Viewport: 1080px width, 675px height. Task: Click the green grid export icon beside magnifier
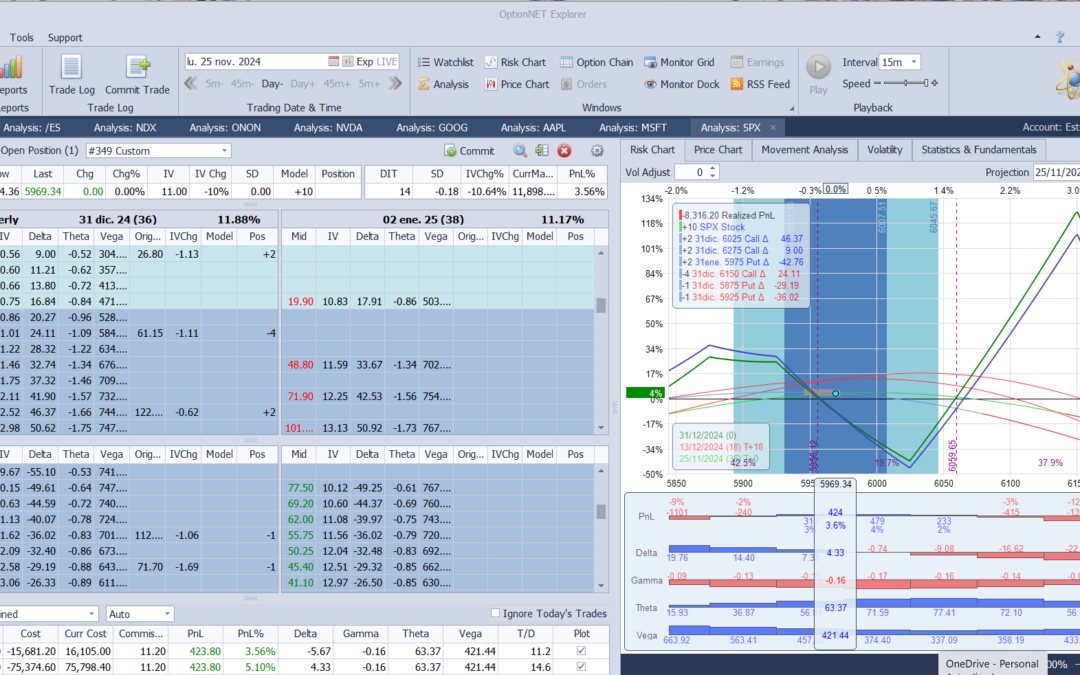pos(542,151)
